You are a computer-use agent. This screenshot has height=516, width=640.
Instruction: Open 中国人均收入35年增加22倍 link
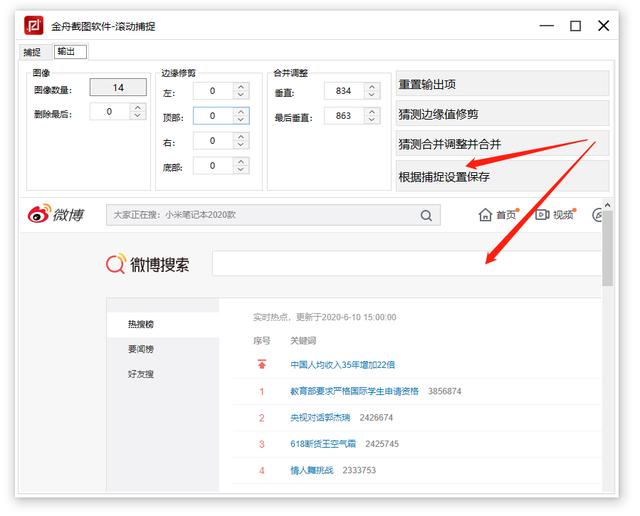[342, 365]
